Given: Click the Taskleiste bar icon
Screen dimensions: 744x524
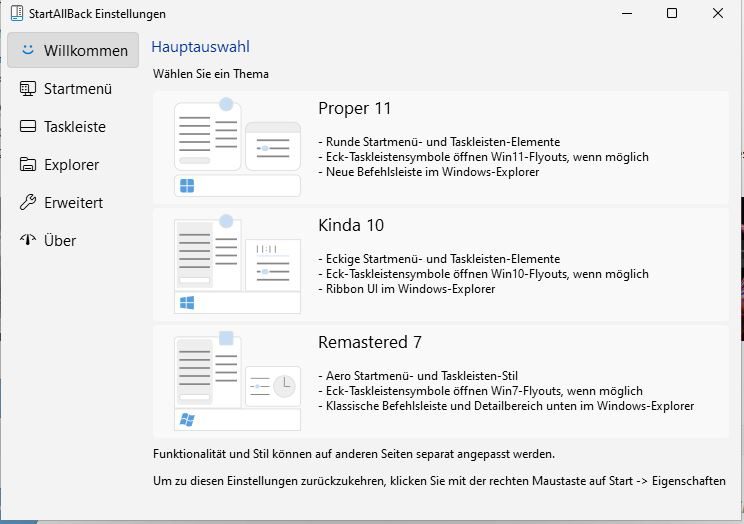Looking at the screenshot, I should (x=28, y=126).
